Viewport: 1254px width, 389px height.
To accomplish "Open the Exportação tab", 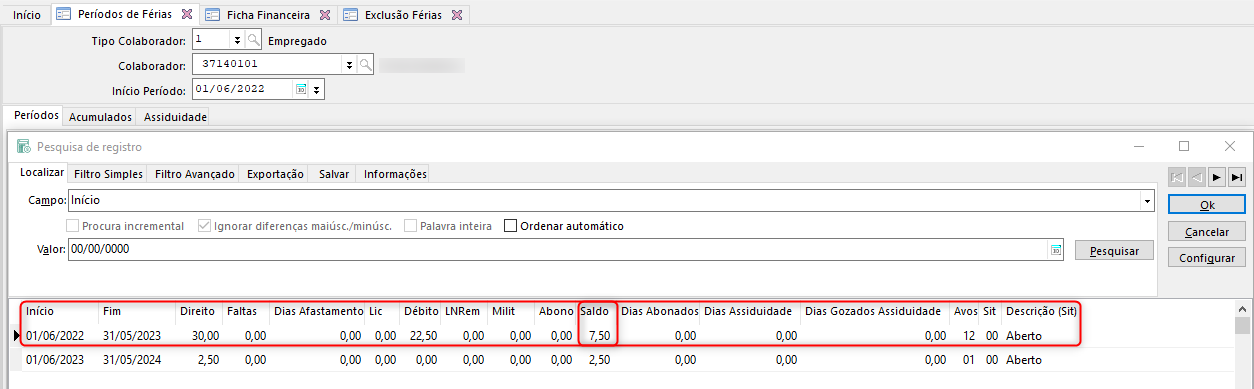I will point(275,174).
